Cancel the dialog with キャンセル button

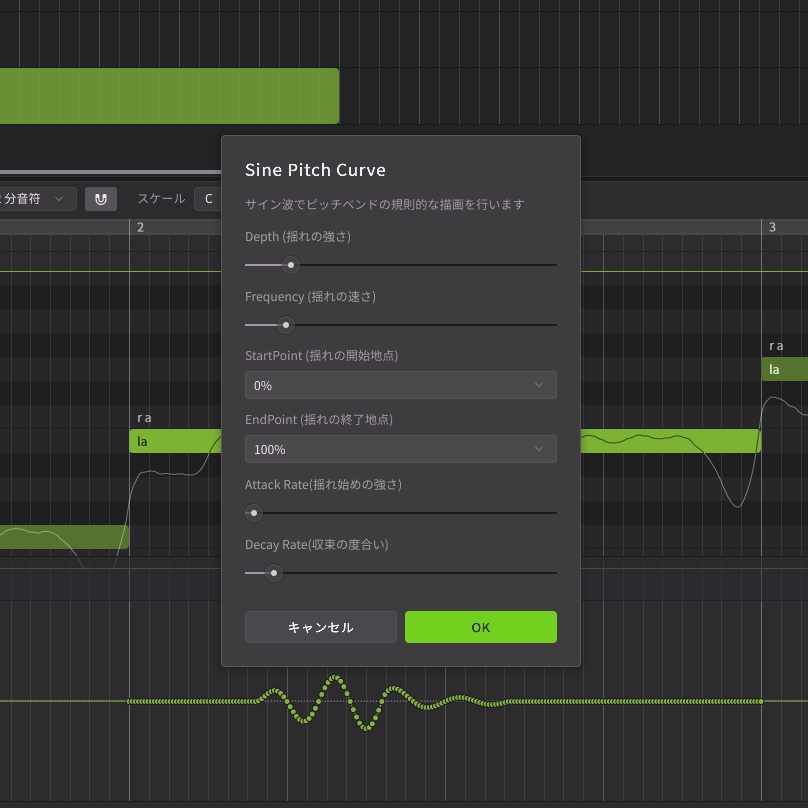321,627
